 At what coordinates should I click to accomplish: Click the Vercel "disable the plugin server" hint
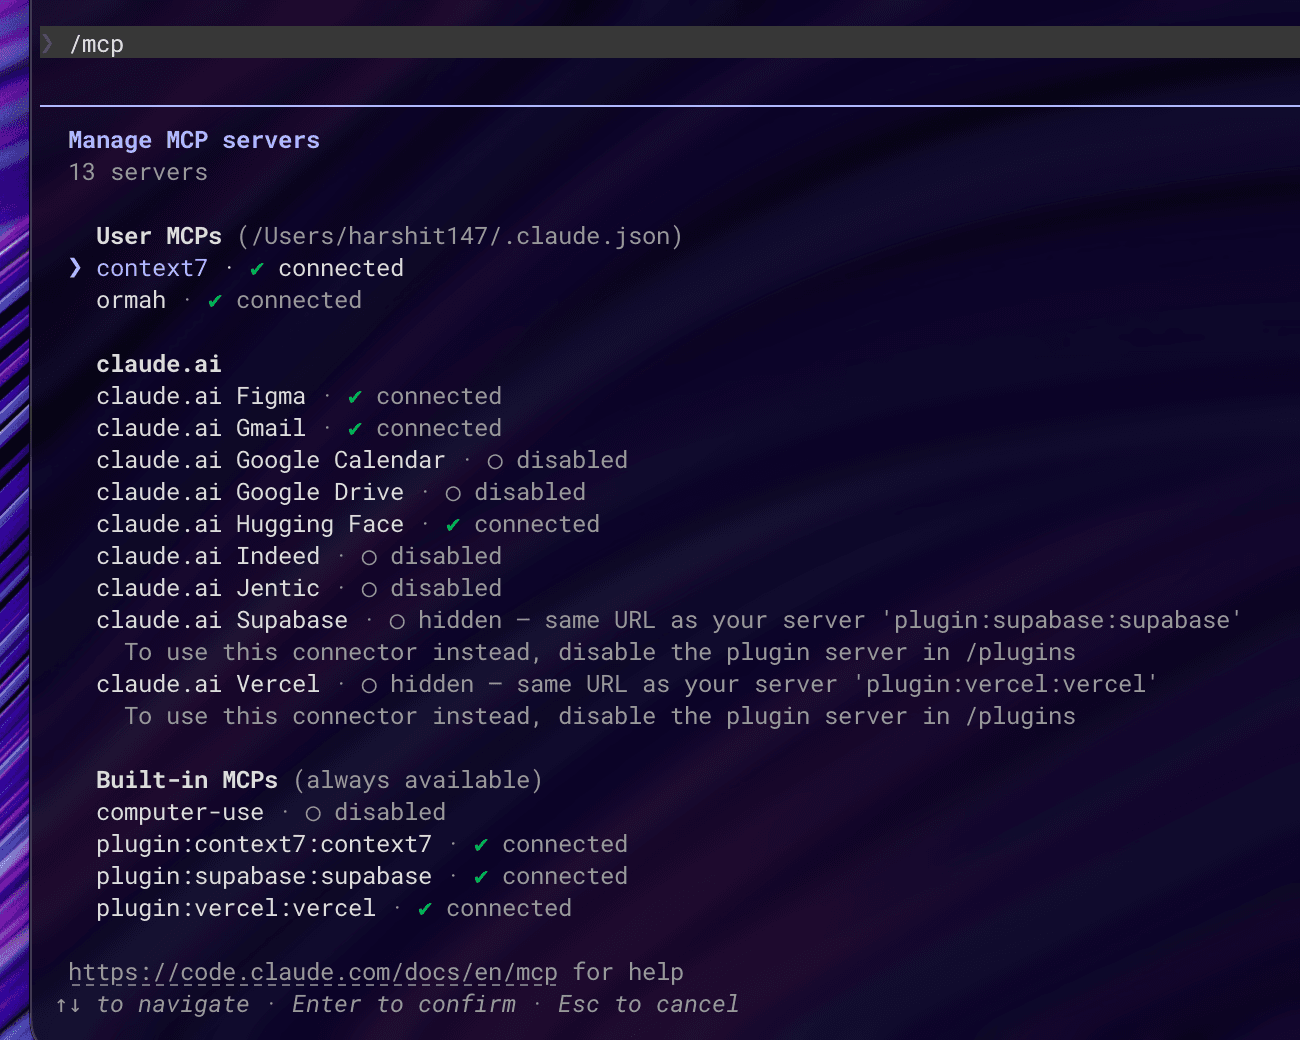pos(600,716)
